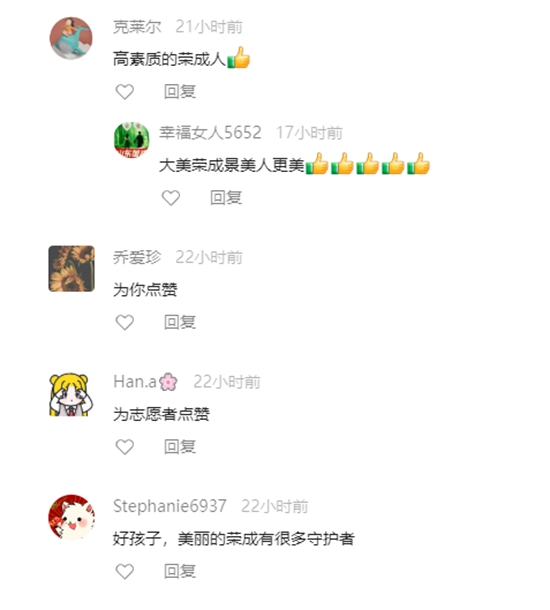
Task: Open 乔爱珍's sunflower avatar
Action: point(72,268)
